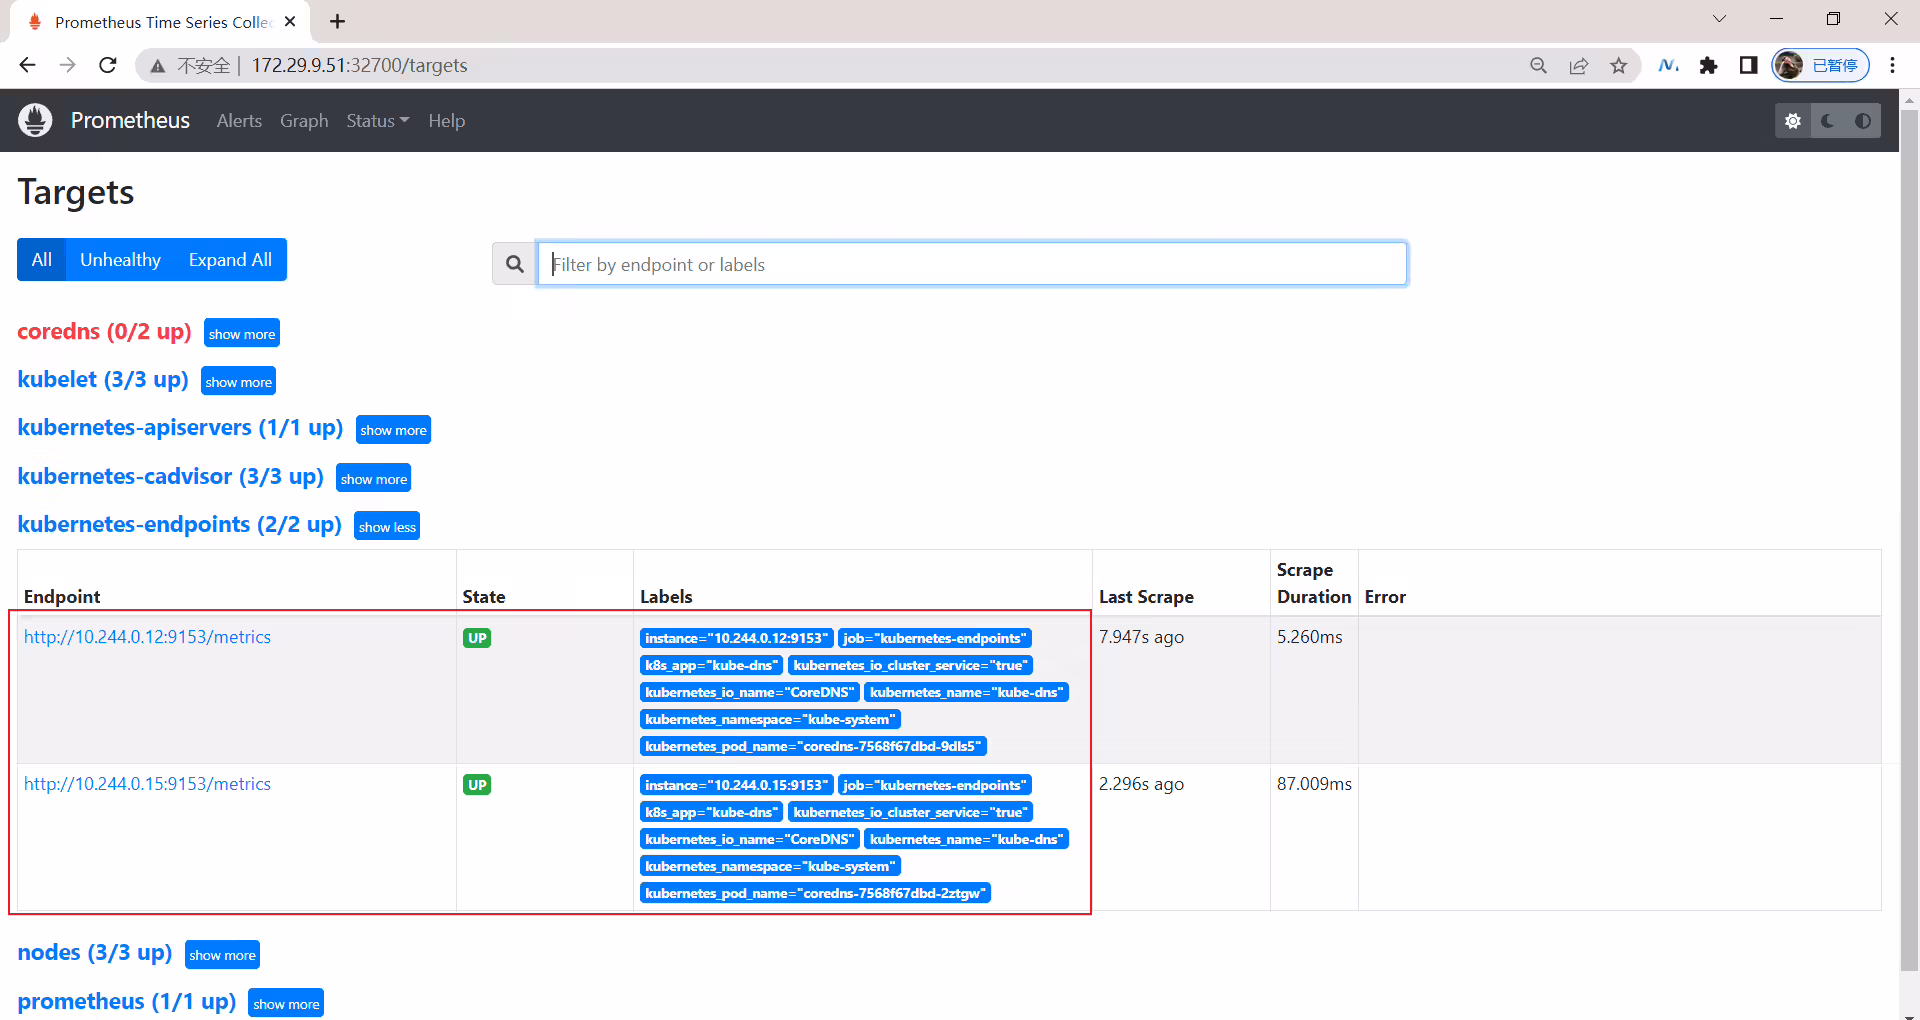The height and width of the screenshot is (1020, 1920).
Task: Toggle the browser side panel icon
Action: coord(1748,65)
